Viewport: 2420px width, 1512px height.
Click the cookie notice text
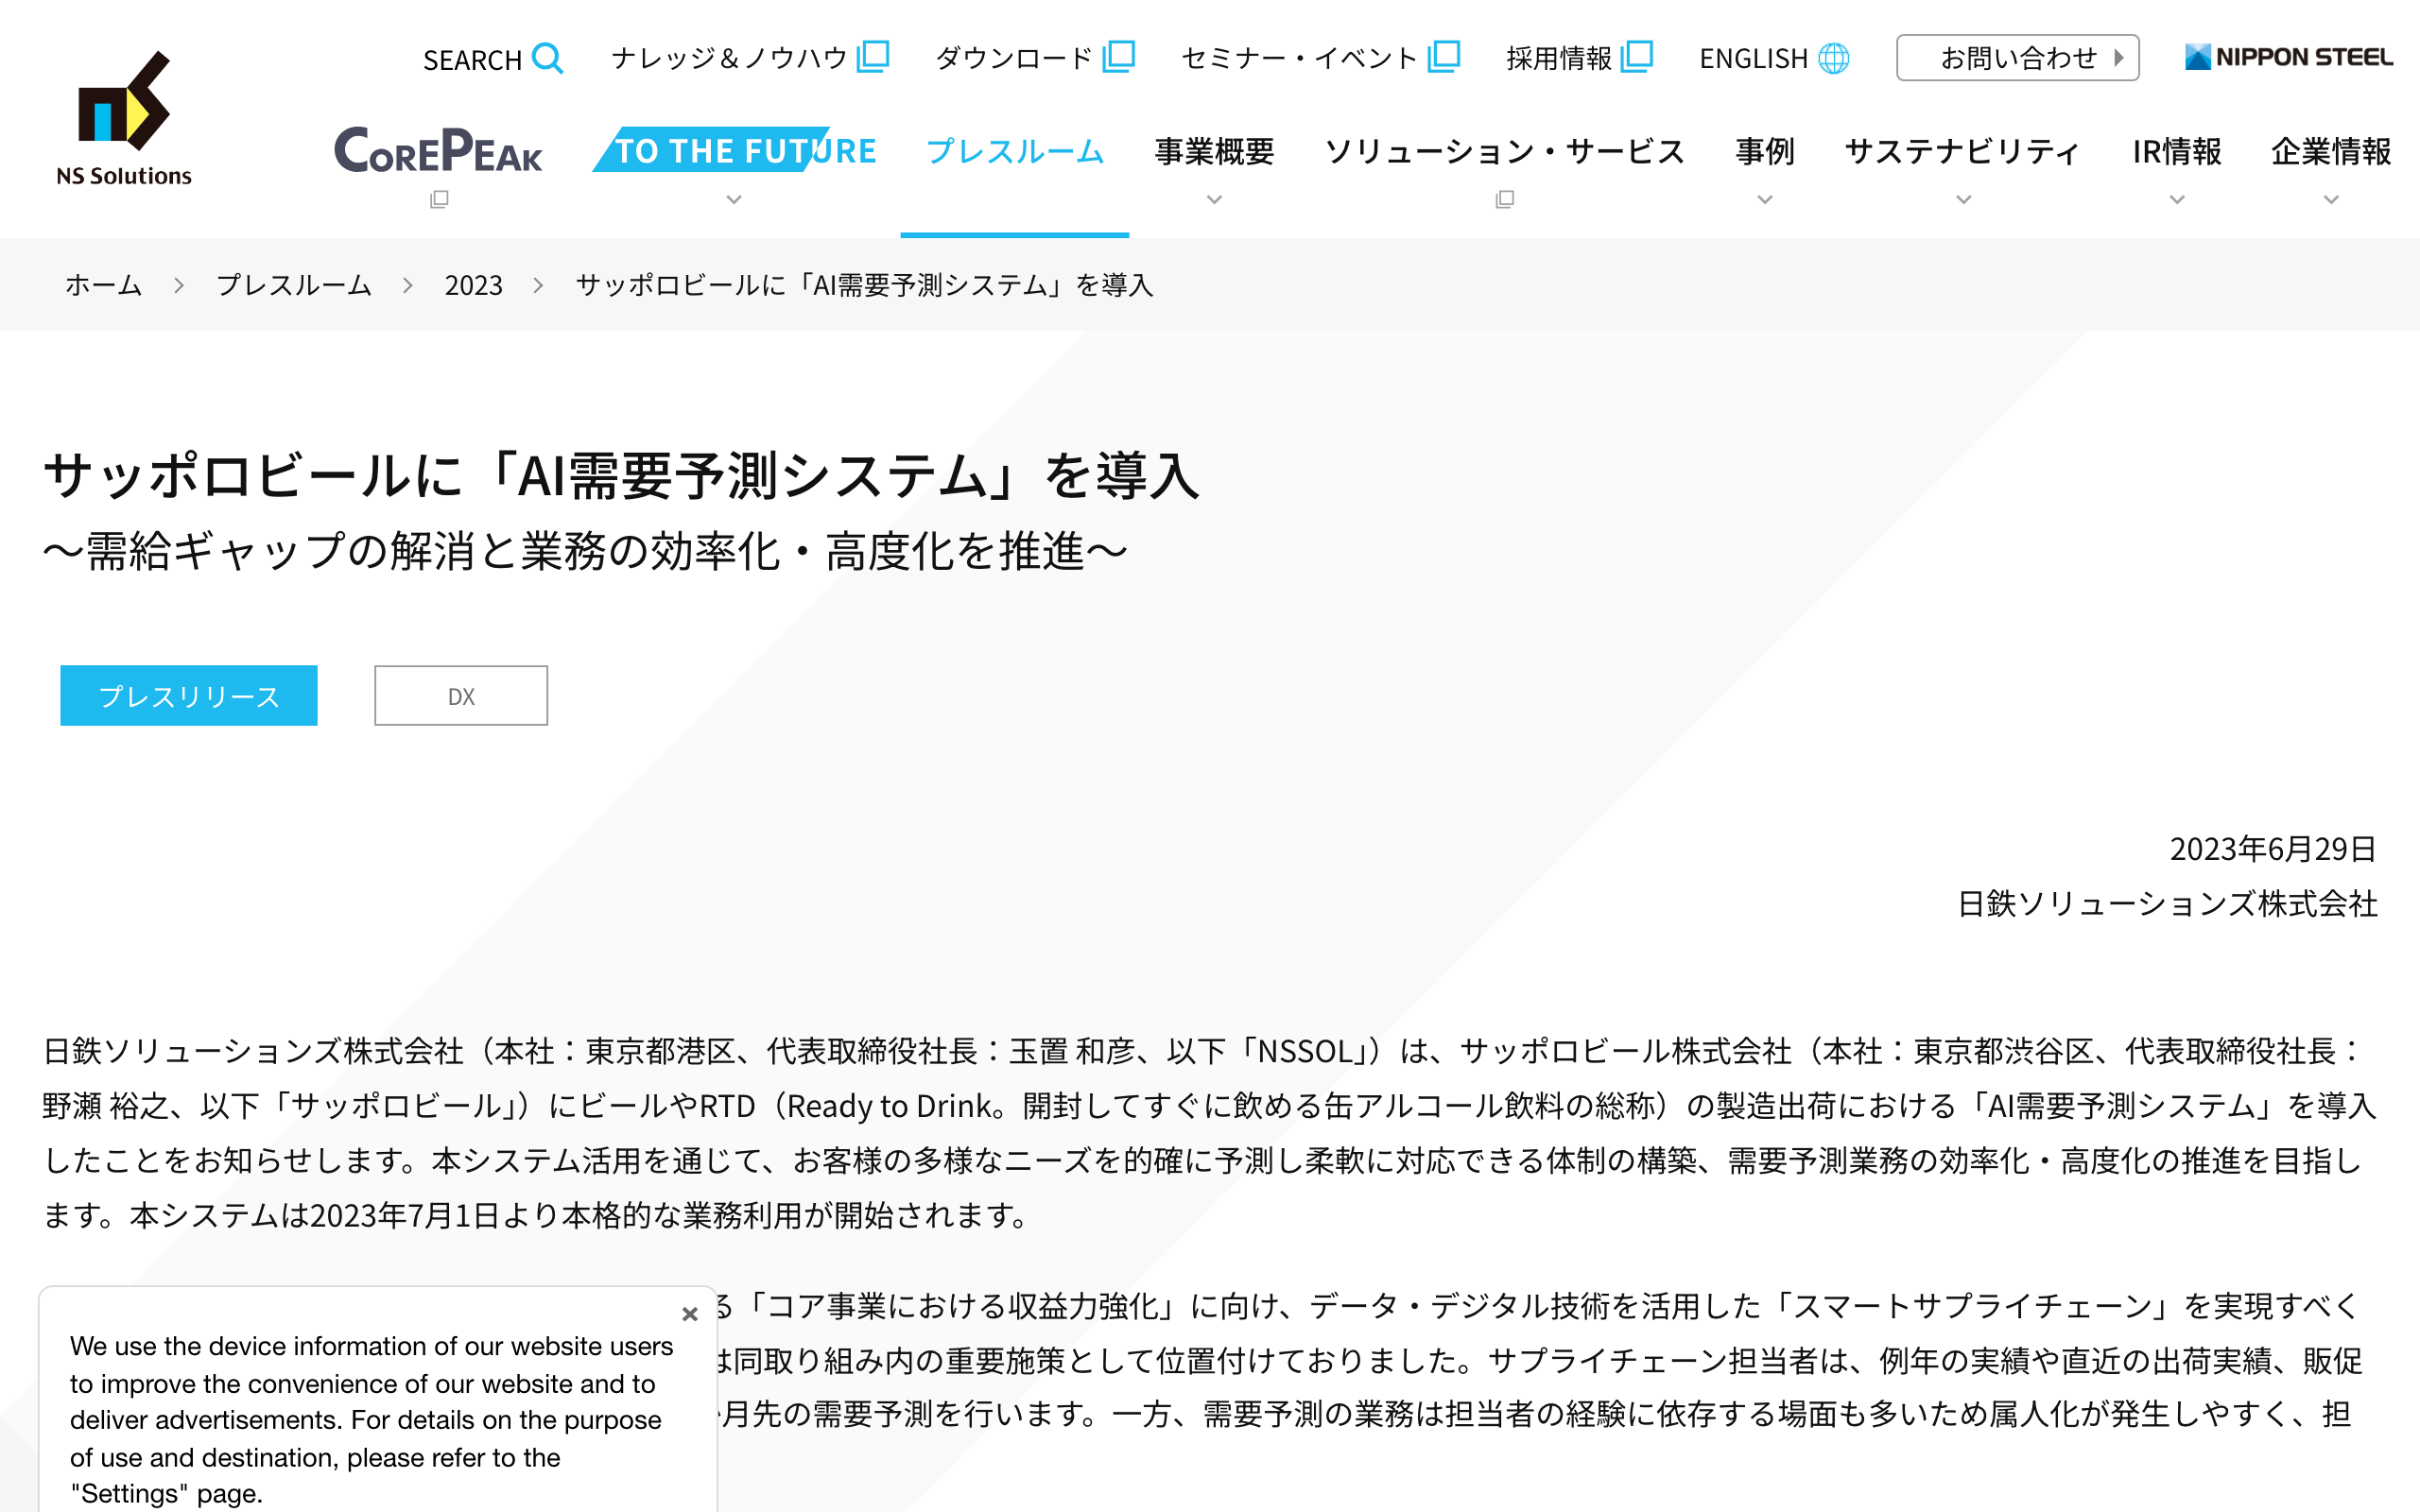tap(371, 1420)
